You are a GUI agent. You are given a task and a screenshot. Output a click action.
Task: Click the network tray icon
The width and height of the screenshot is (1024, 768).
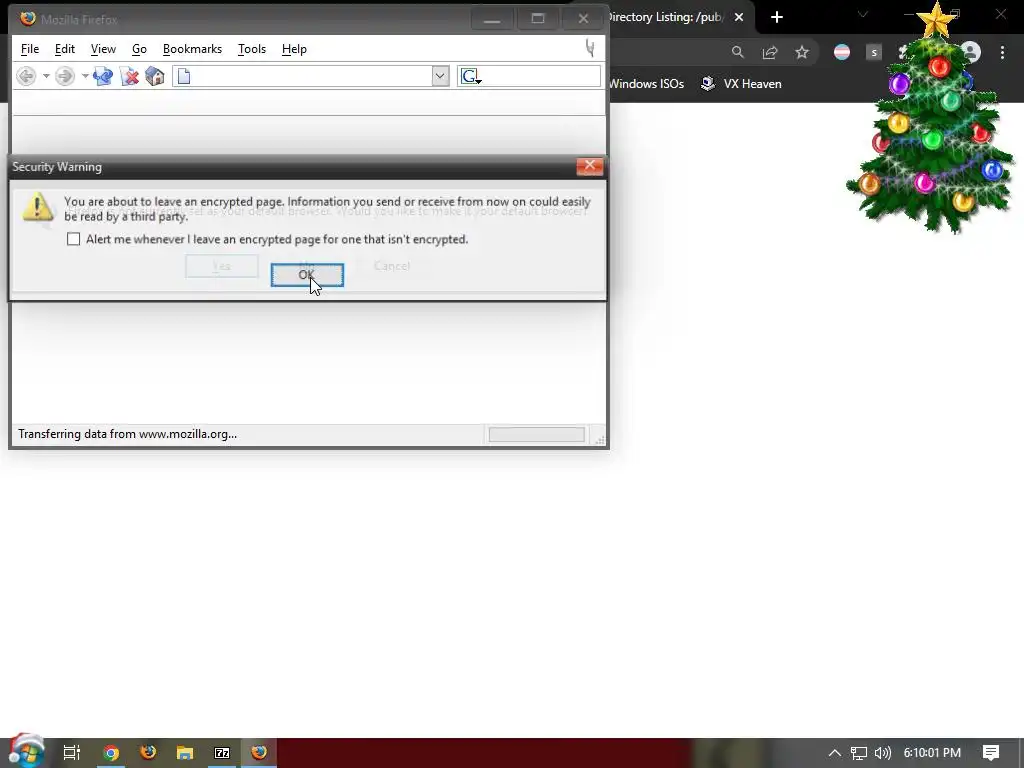pyautogui.click(x=859, y=753)
